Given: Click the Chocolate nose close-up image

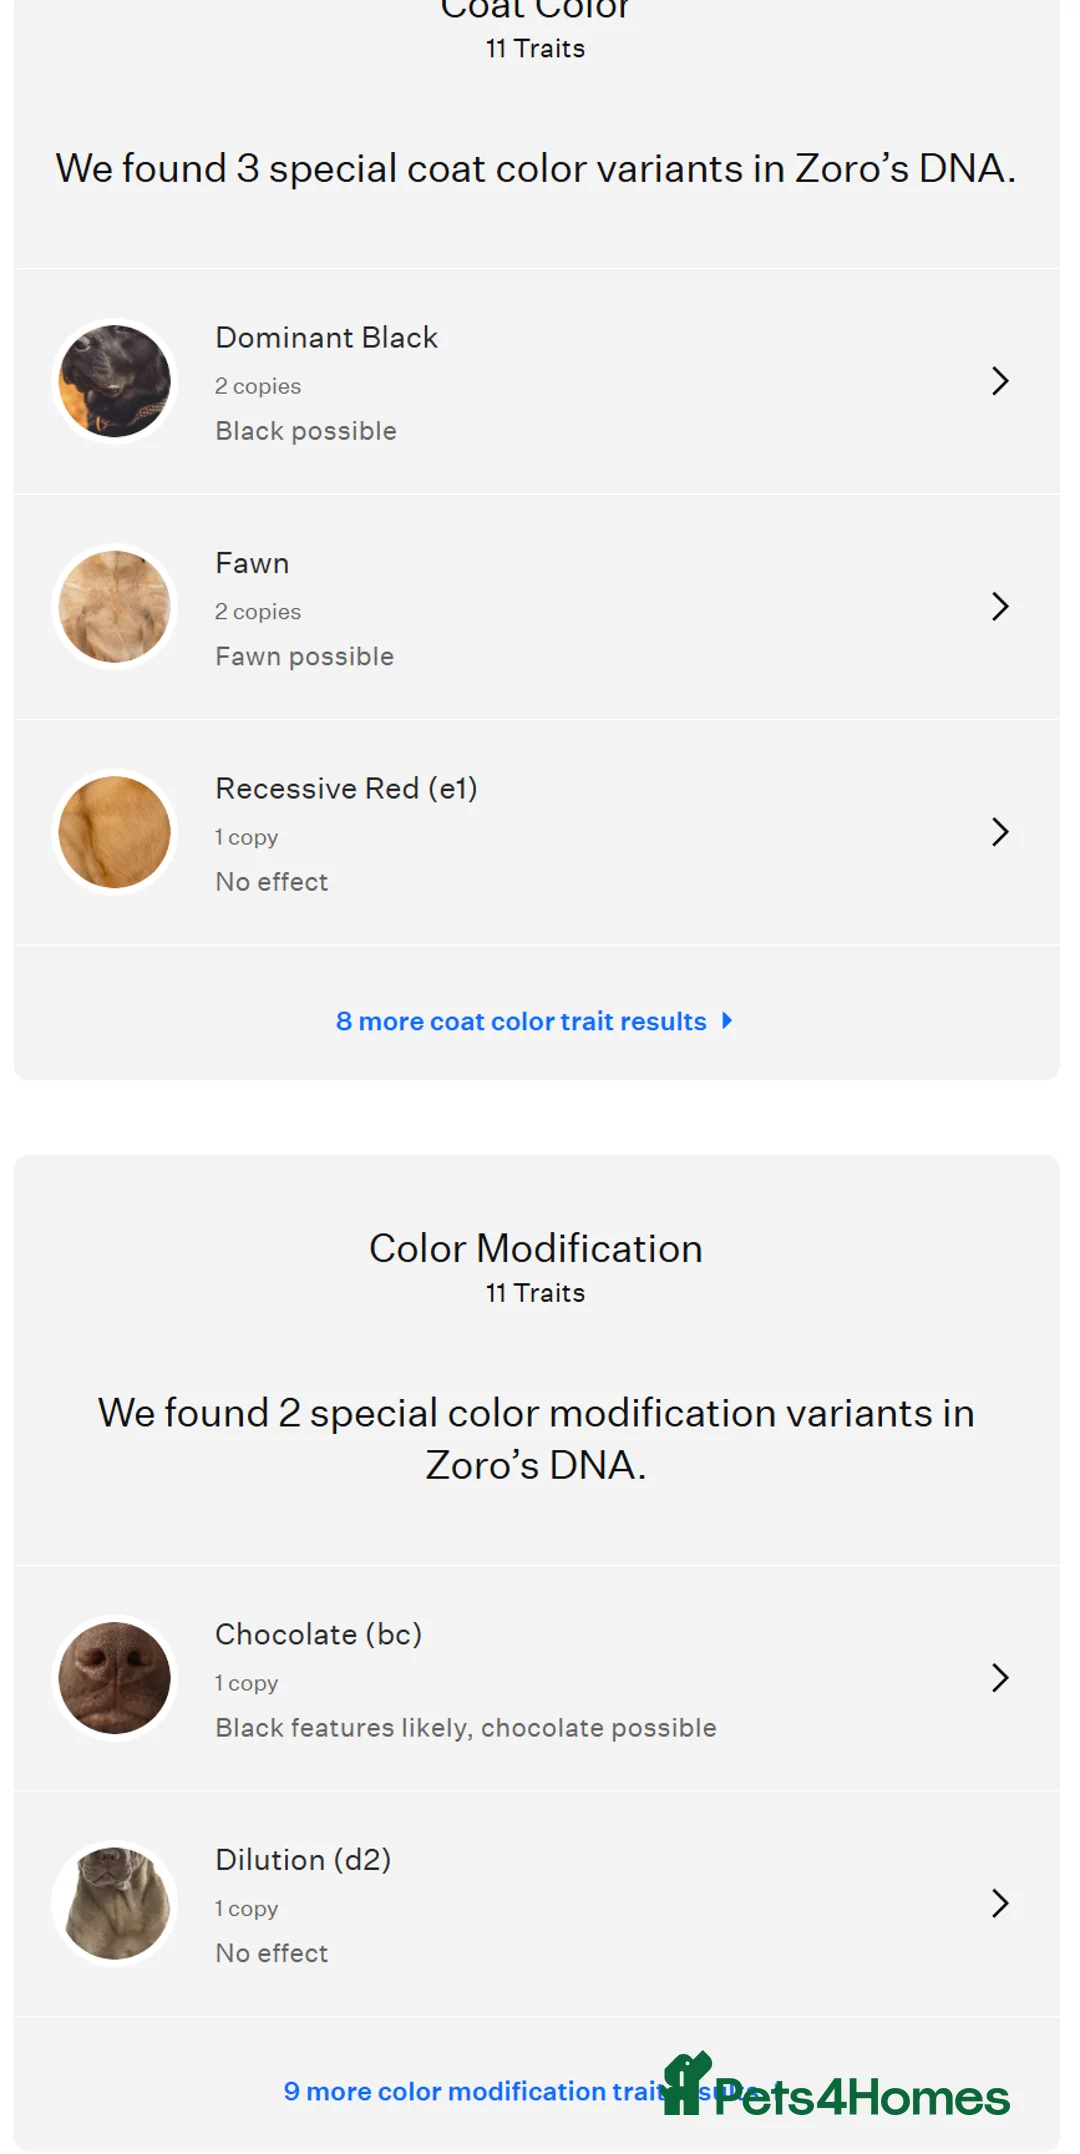Looking at the screenshot, I should pyautogui.click(x=115, y=1678).
